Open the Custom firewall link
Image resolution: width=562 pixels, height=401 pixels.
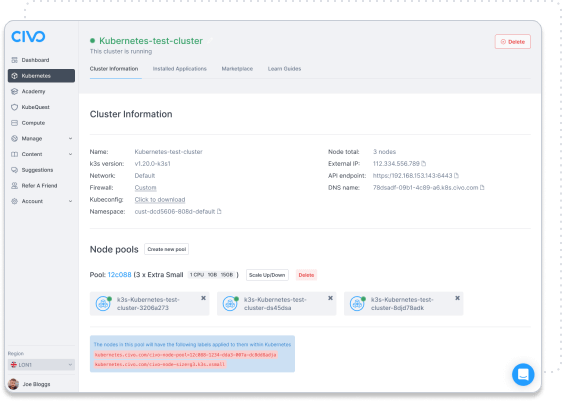tap(145, 188)
